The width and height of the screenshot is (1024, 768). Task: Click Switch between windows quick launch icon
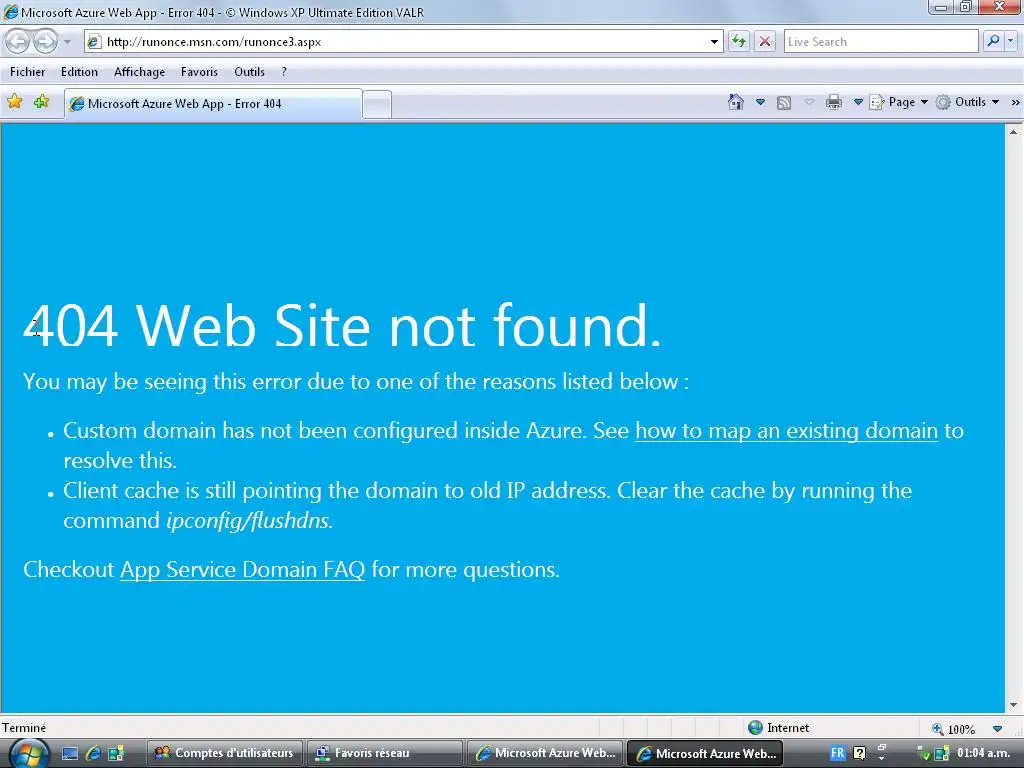pos(116,754)
